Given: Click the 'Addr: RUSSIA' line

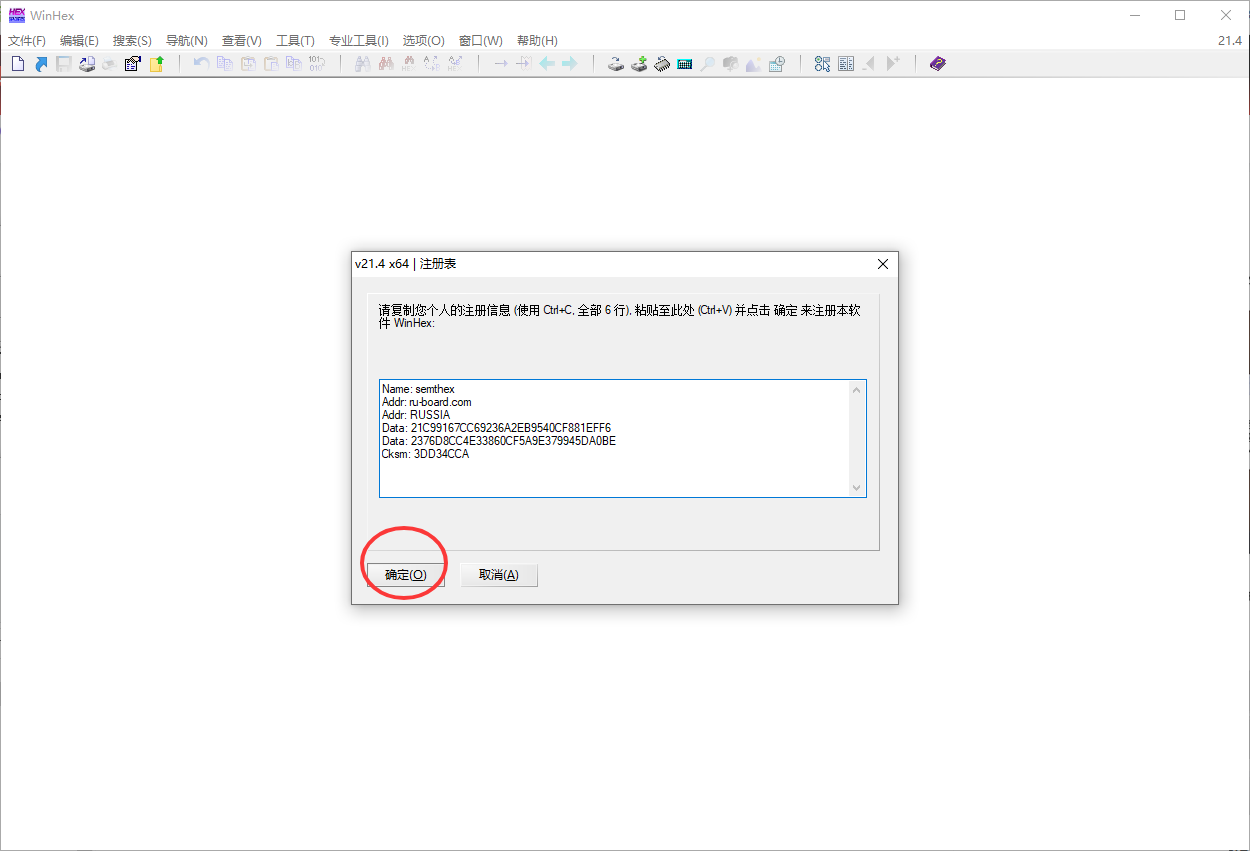Looking at the screenshot, I should tap(416, 415).
